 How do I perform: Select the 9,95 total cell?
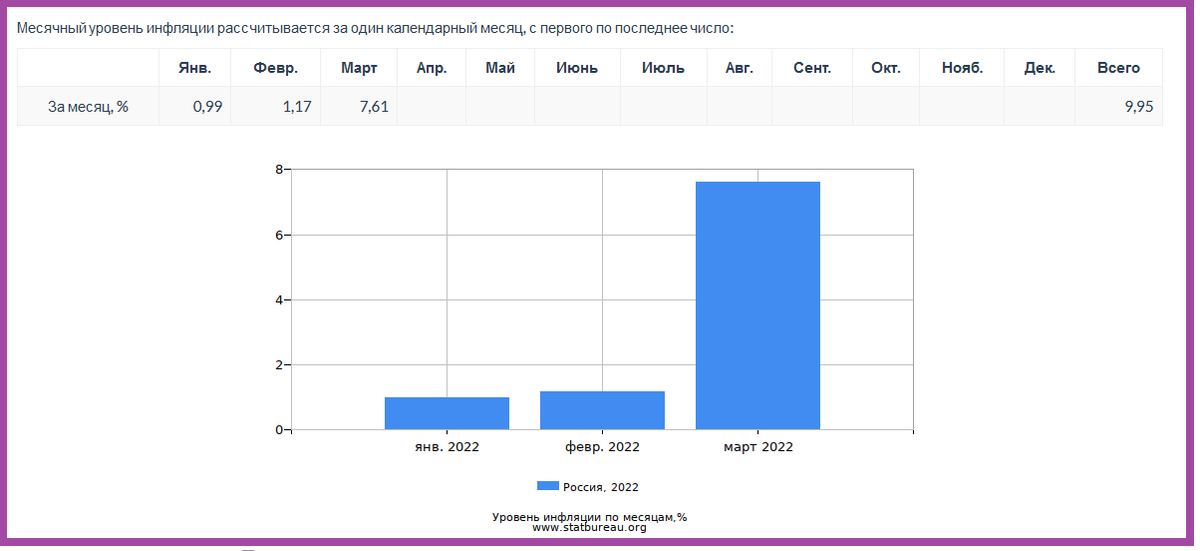pos(1119,106)
